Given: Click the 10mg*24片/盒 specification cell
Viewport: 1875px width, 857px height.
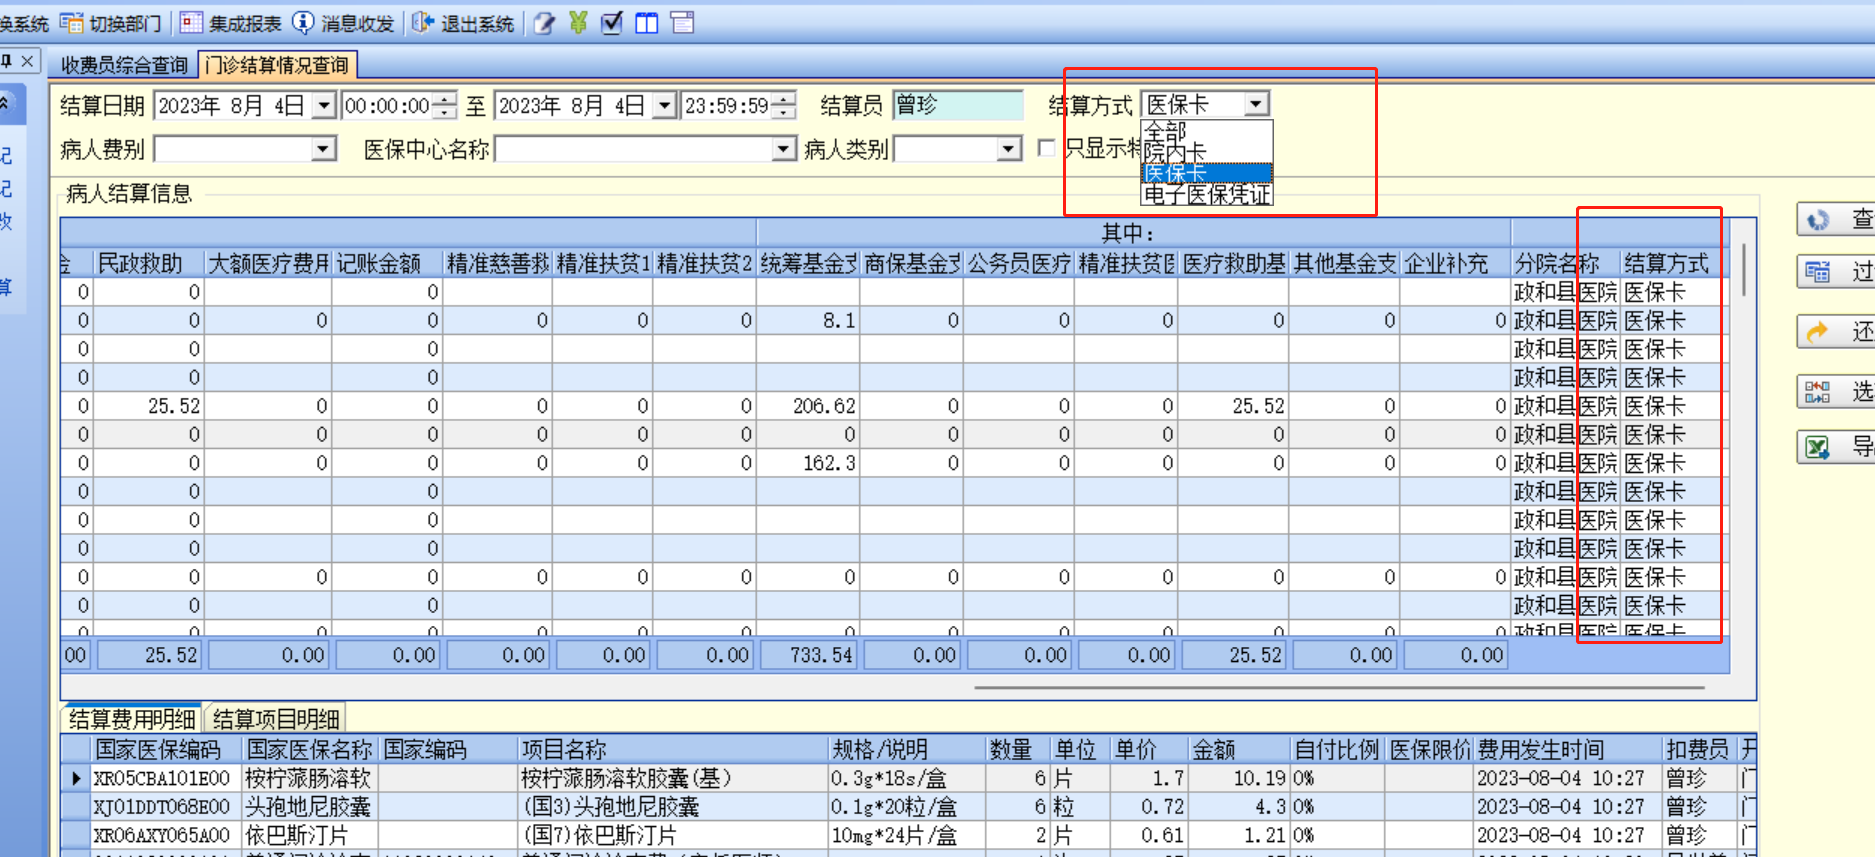Looking at the screenshot, I should pos(907,835).
